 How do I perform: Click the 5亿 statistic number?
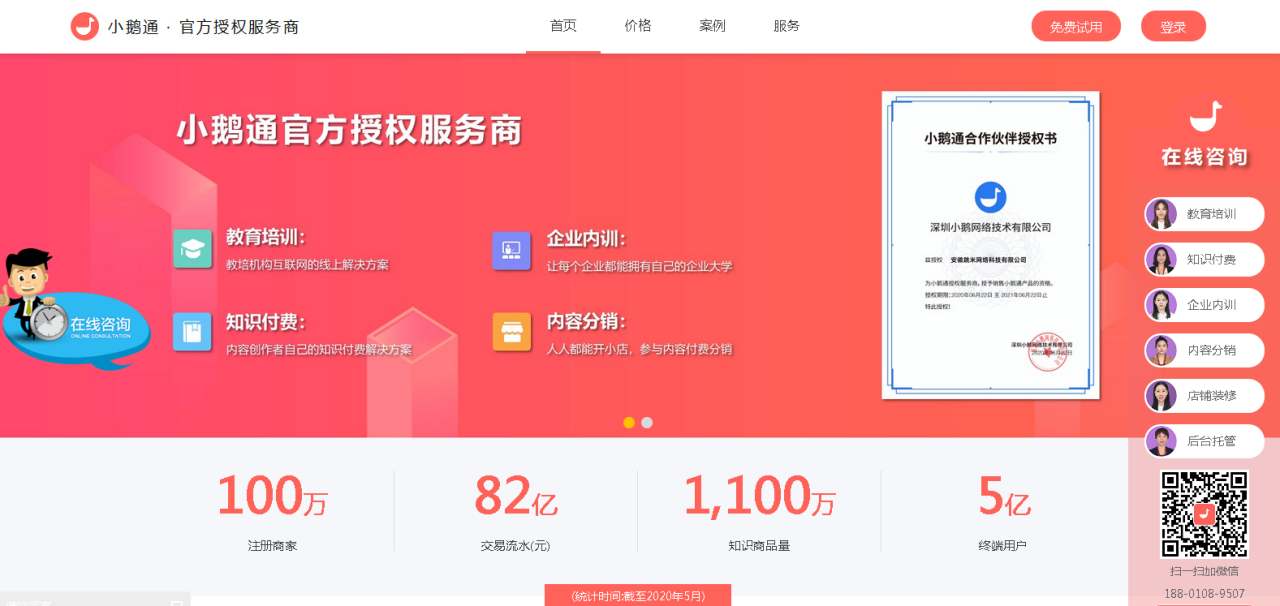(1003, 496)
